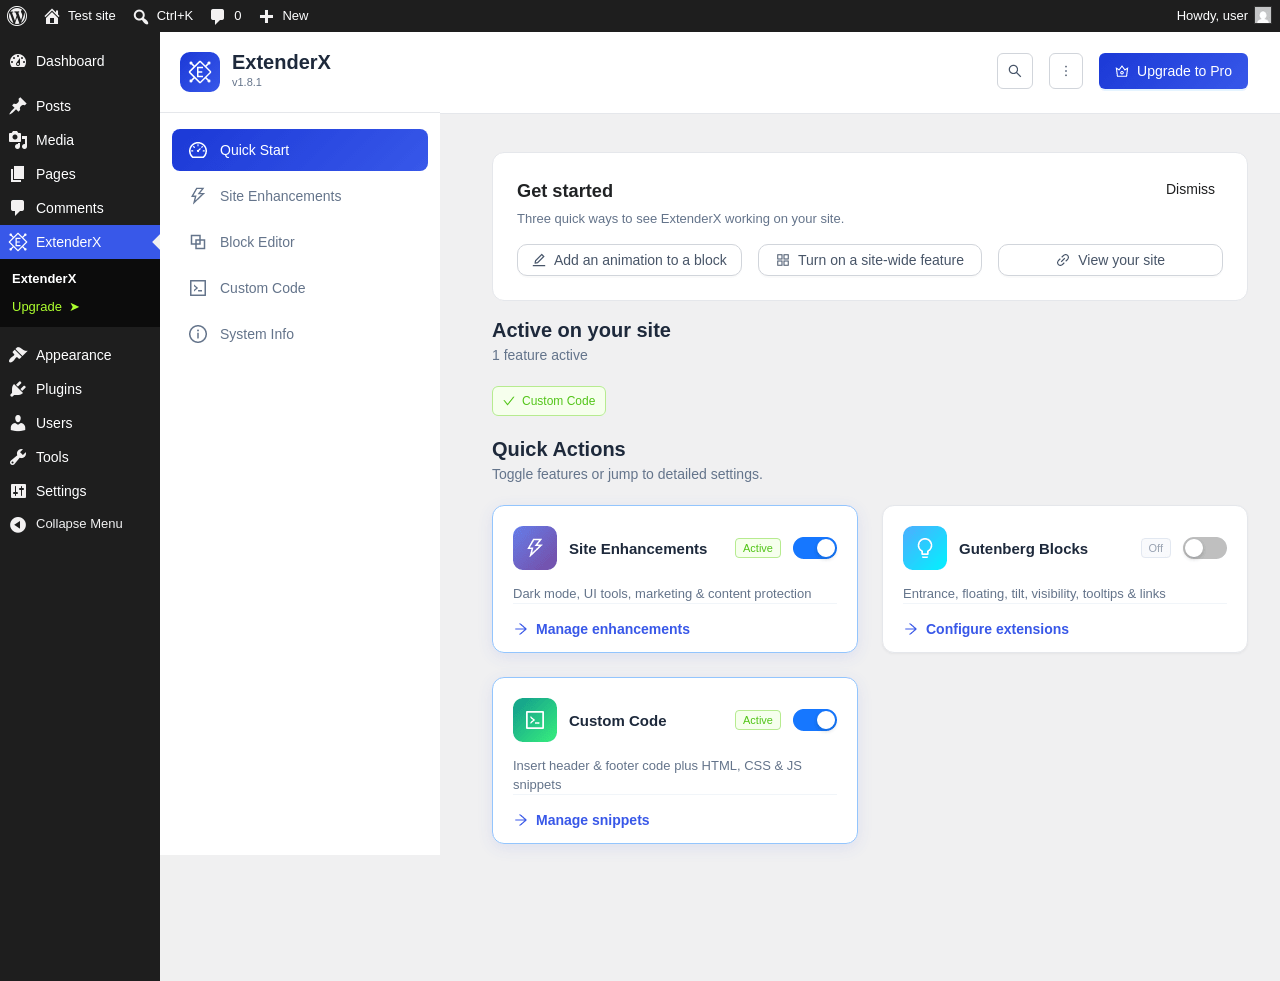Viewport: 1280px width, 981px height.
Task: Click the "1 feature active" text
Action: click(x=540, y=355)
